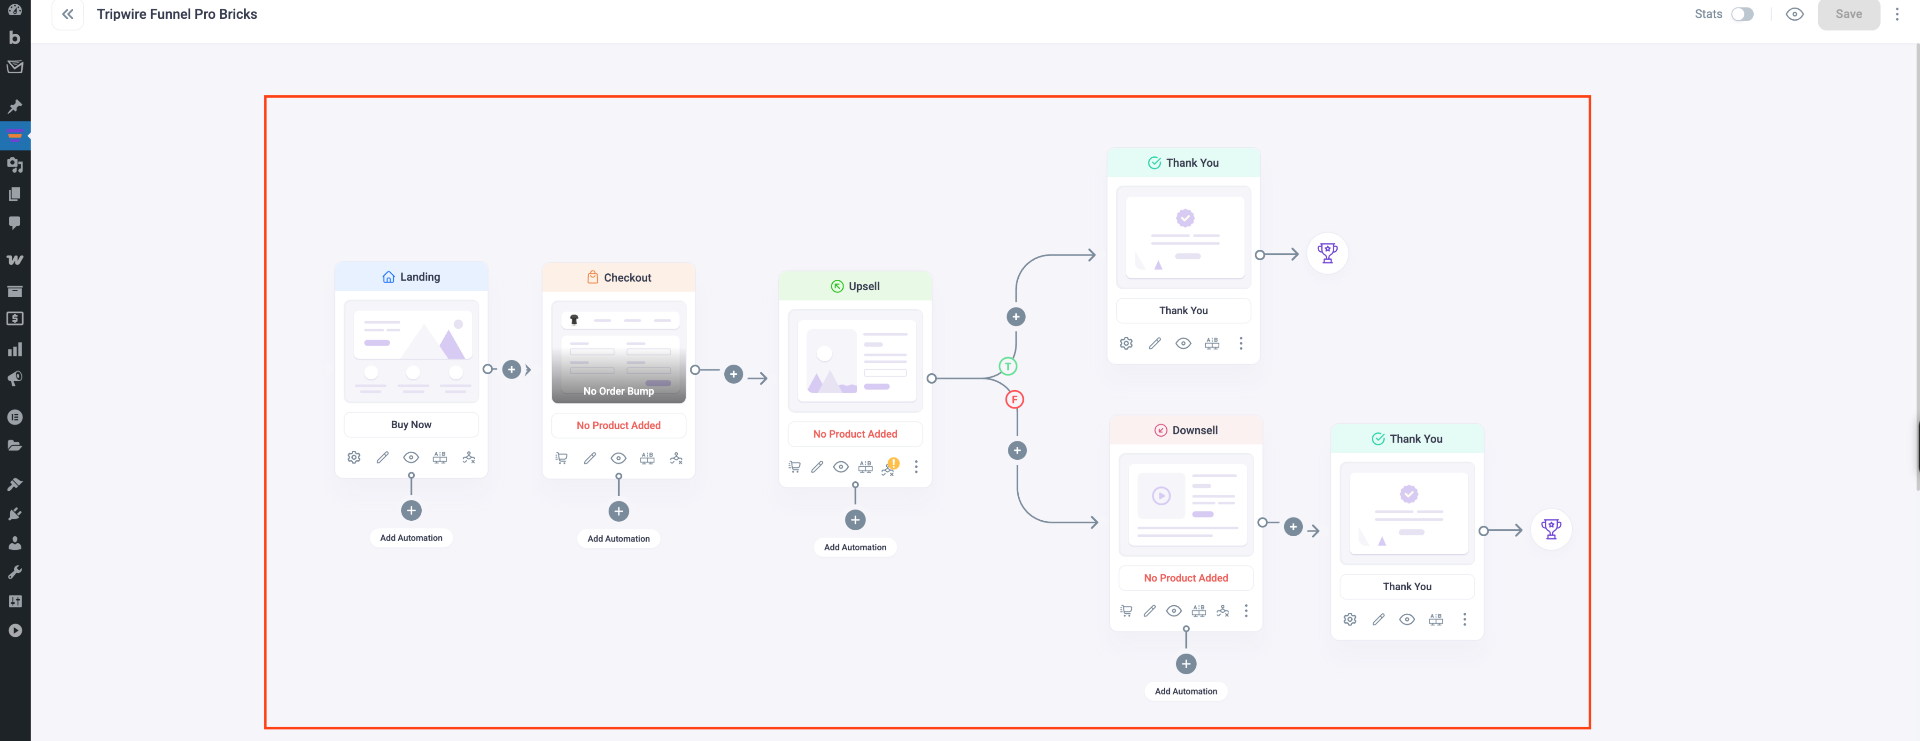The height and width of the screenshot is (741, 1920).
Task: Click the Save button
Action: tap(1848, 14)
